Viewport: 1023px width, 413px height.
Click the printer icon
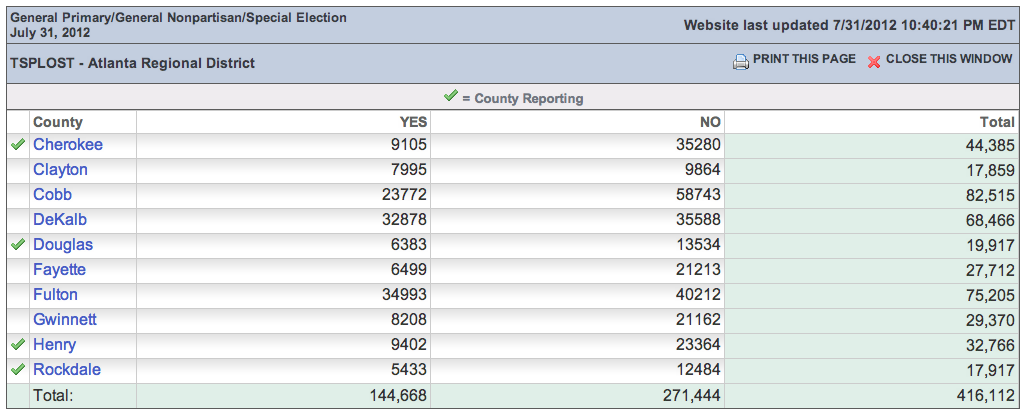[741, 61]
